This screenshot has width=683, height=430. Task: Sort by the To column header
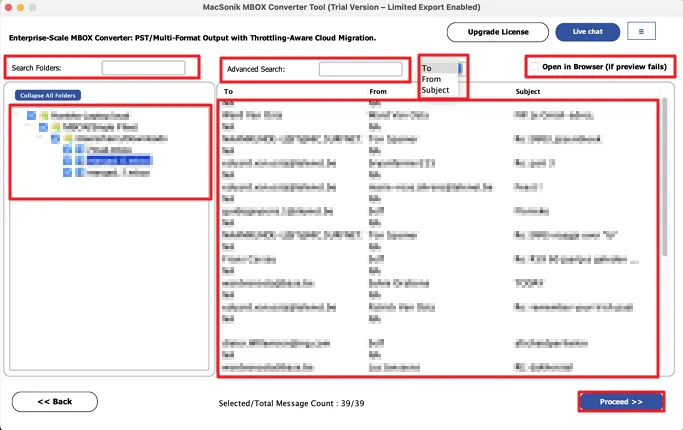(228, 91)
